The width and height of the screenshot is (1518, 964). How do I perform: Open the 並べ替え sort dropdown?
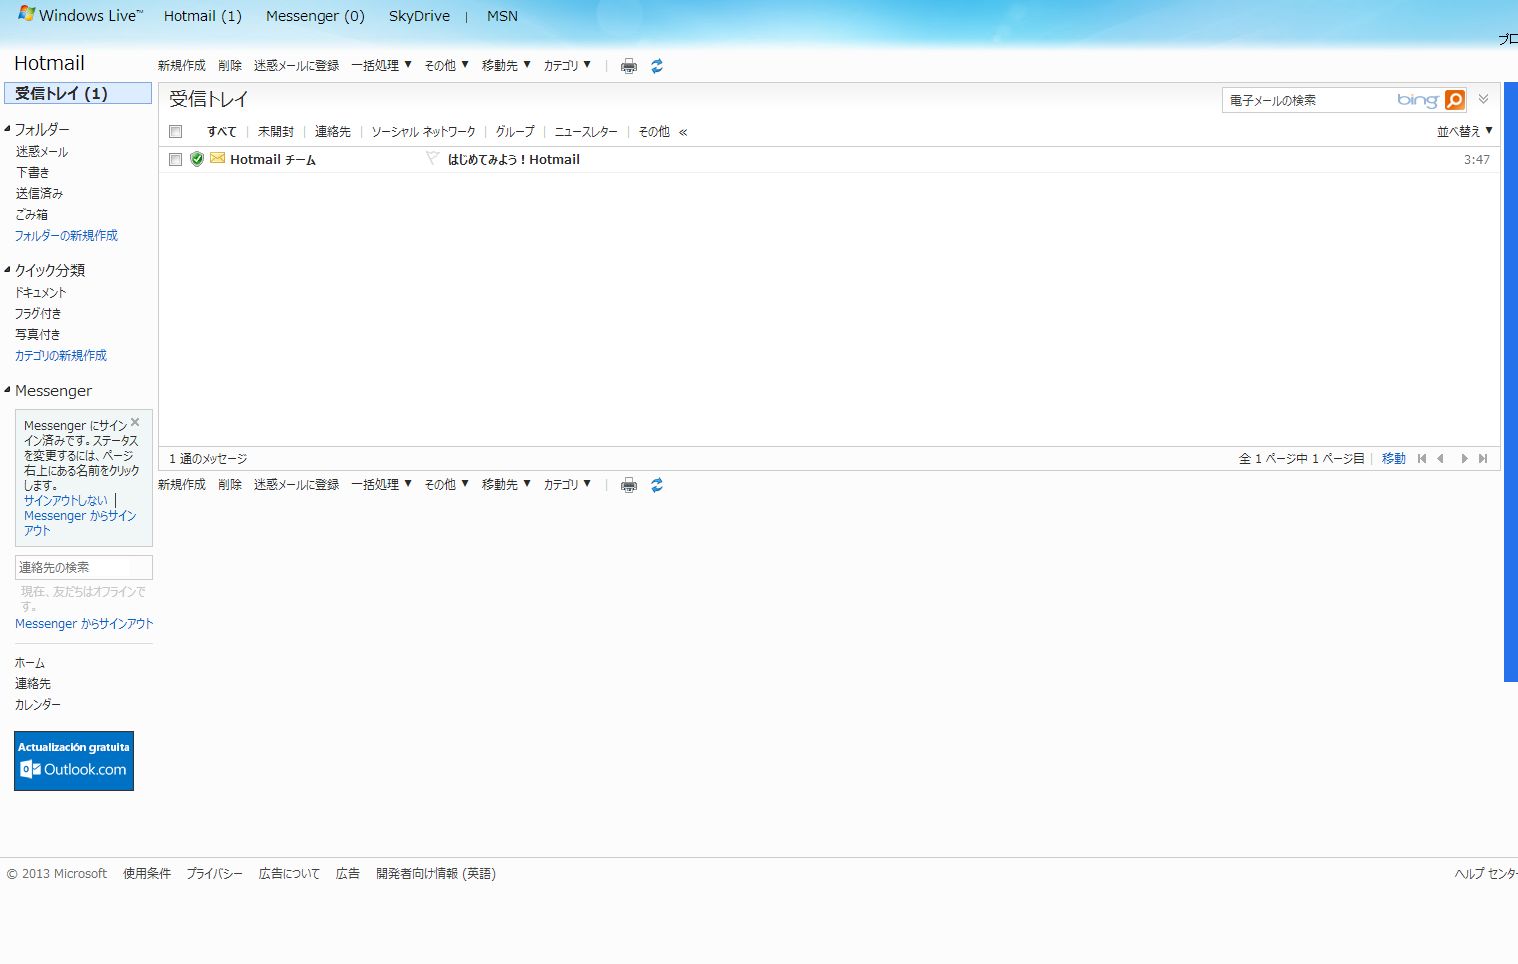(1464, 131)
